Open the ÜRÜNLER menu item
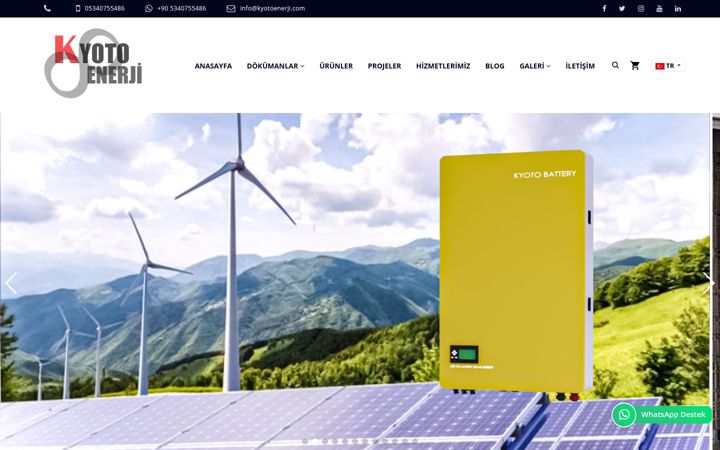The height and width of the screenshot is (450, 720). [336, 66]
